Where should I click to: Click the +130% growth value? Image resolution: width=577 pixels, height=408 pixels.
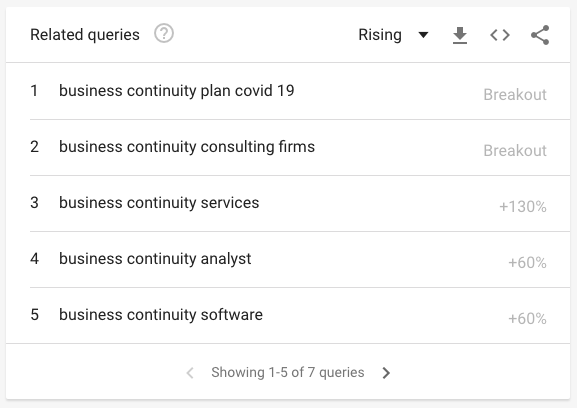[523, 207]
